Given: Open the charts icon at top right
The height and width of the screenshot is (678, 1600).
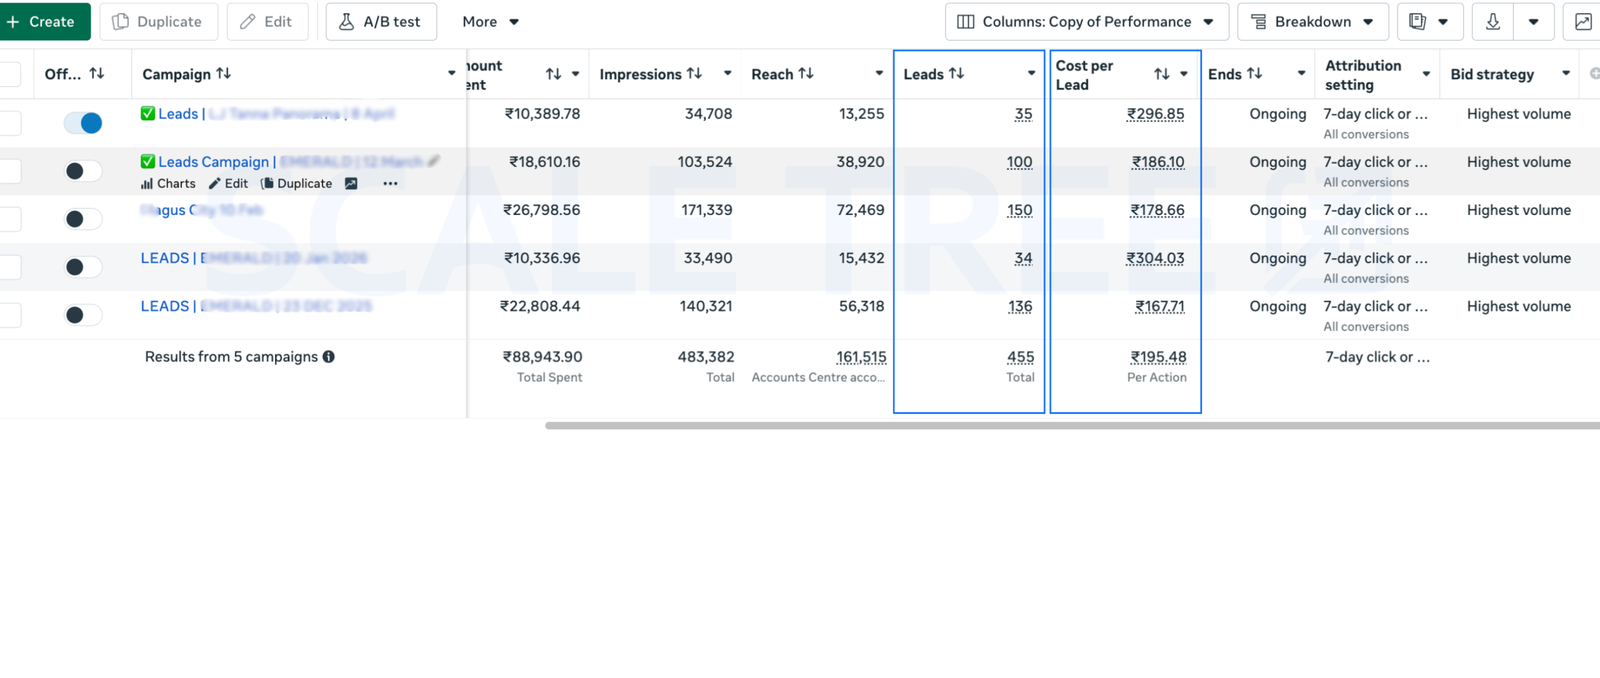Looking at the screenshot, I should 1583,21.
